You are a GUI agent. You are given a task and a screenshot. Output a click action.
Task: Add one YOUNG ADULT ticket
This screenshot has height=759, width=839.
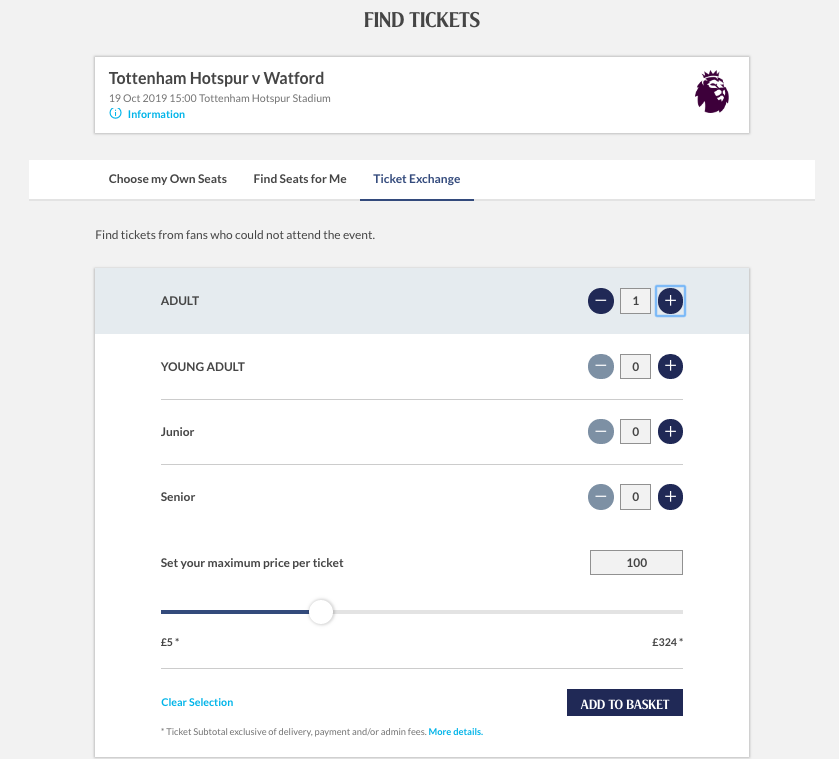tap(671, 367)
